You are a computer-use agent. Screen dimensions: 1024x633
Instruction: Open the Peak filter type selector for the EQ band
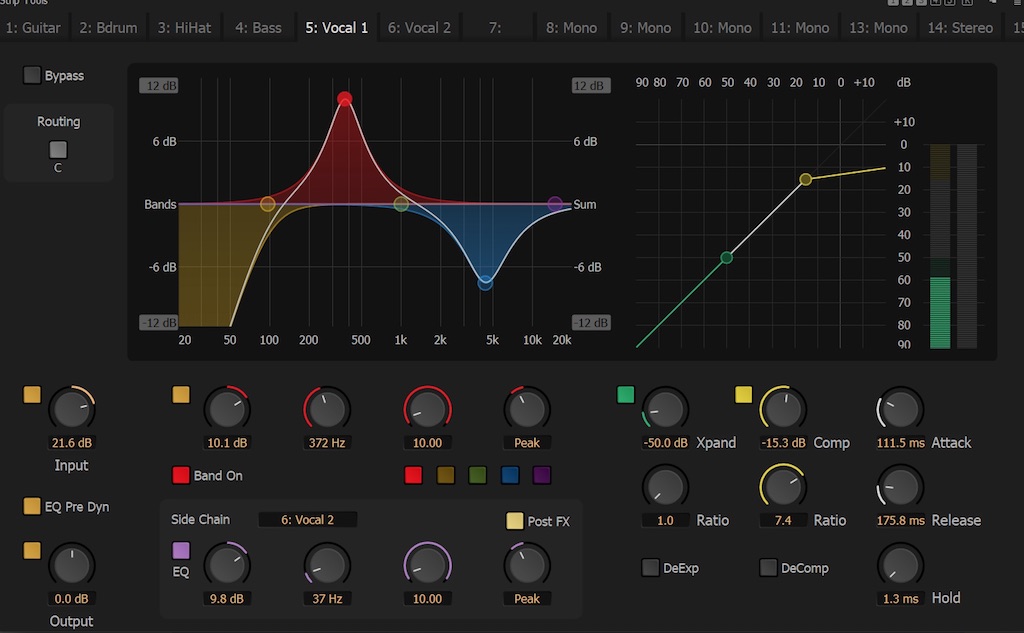527,443
